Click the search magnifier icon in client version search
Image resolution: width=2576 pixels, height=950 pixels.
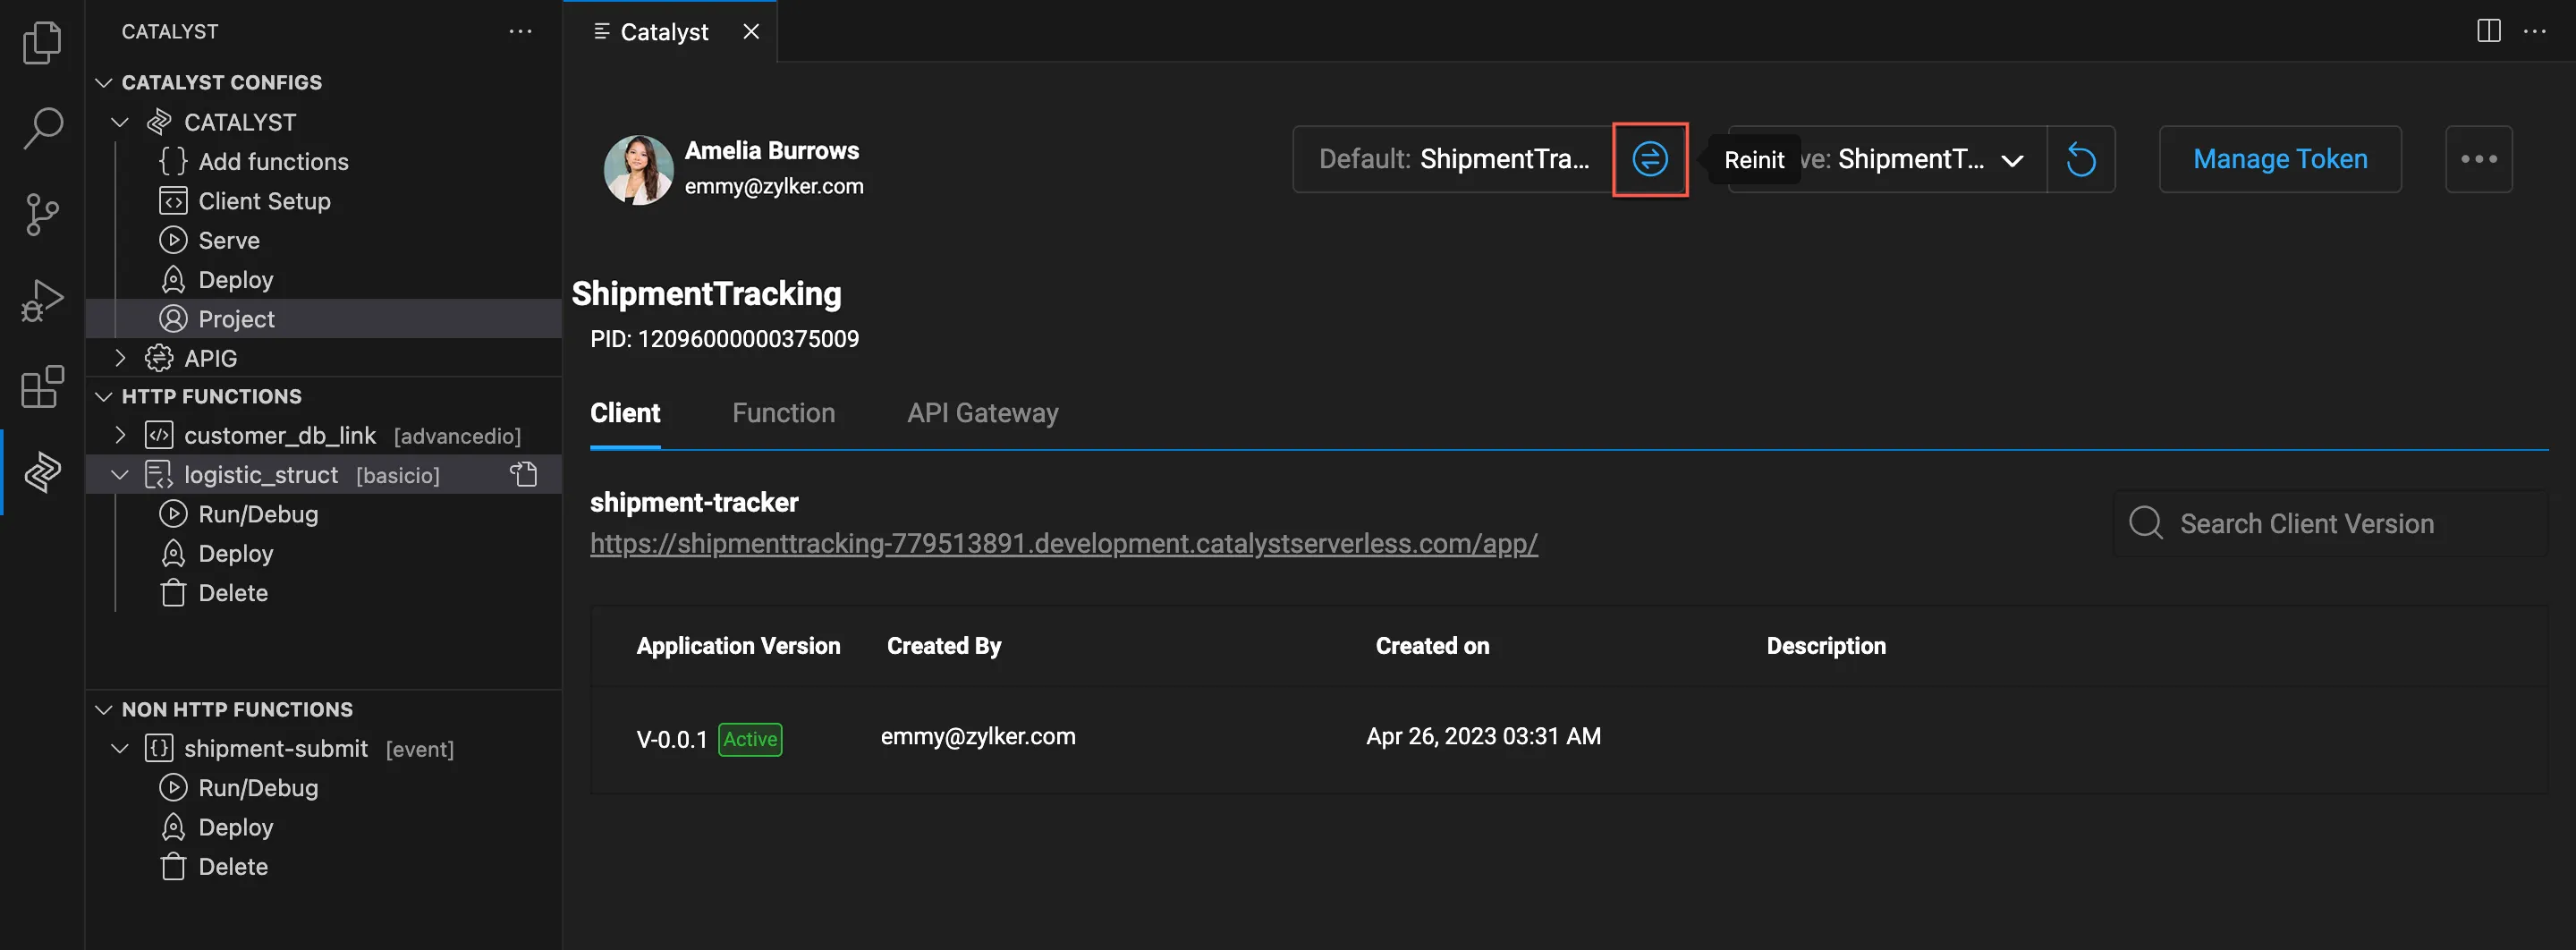tap(2145, 523)
